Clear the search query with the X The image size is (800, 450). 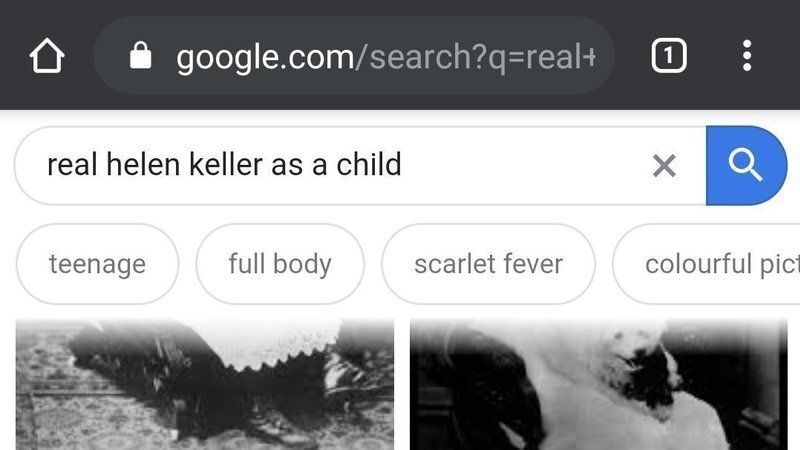(664, 166)
